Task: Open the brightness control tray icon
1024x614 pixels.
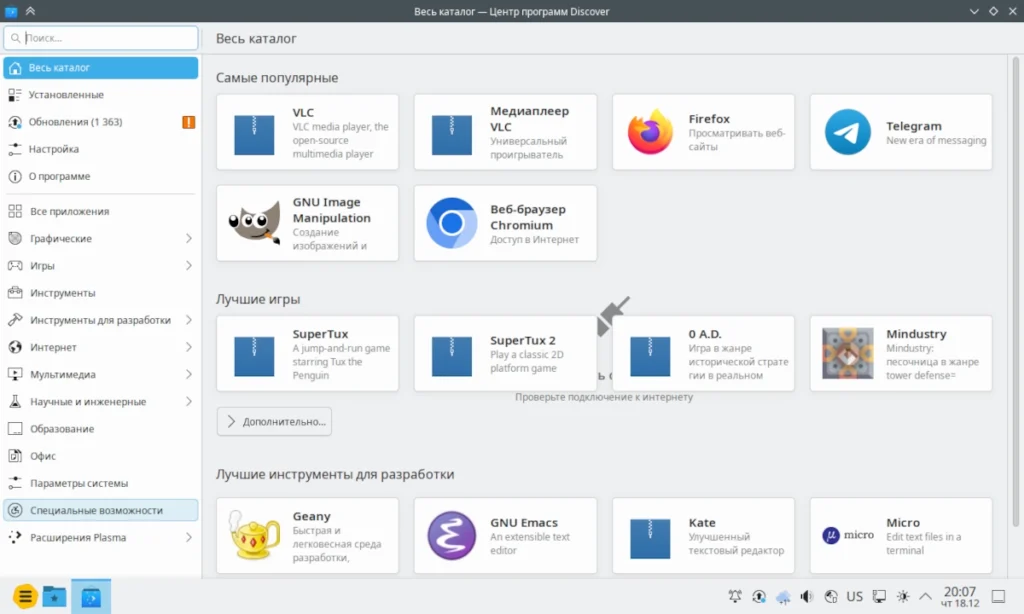Action: tap(903, 596)
